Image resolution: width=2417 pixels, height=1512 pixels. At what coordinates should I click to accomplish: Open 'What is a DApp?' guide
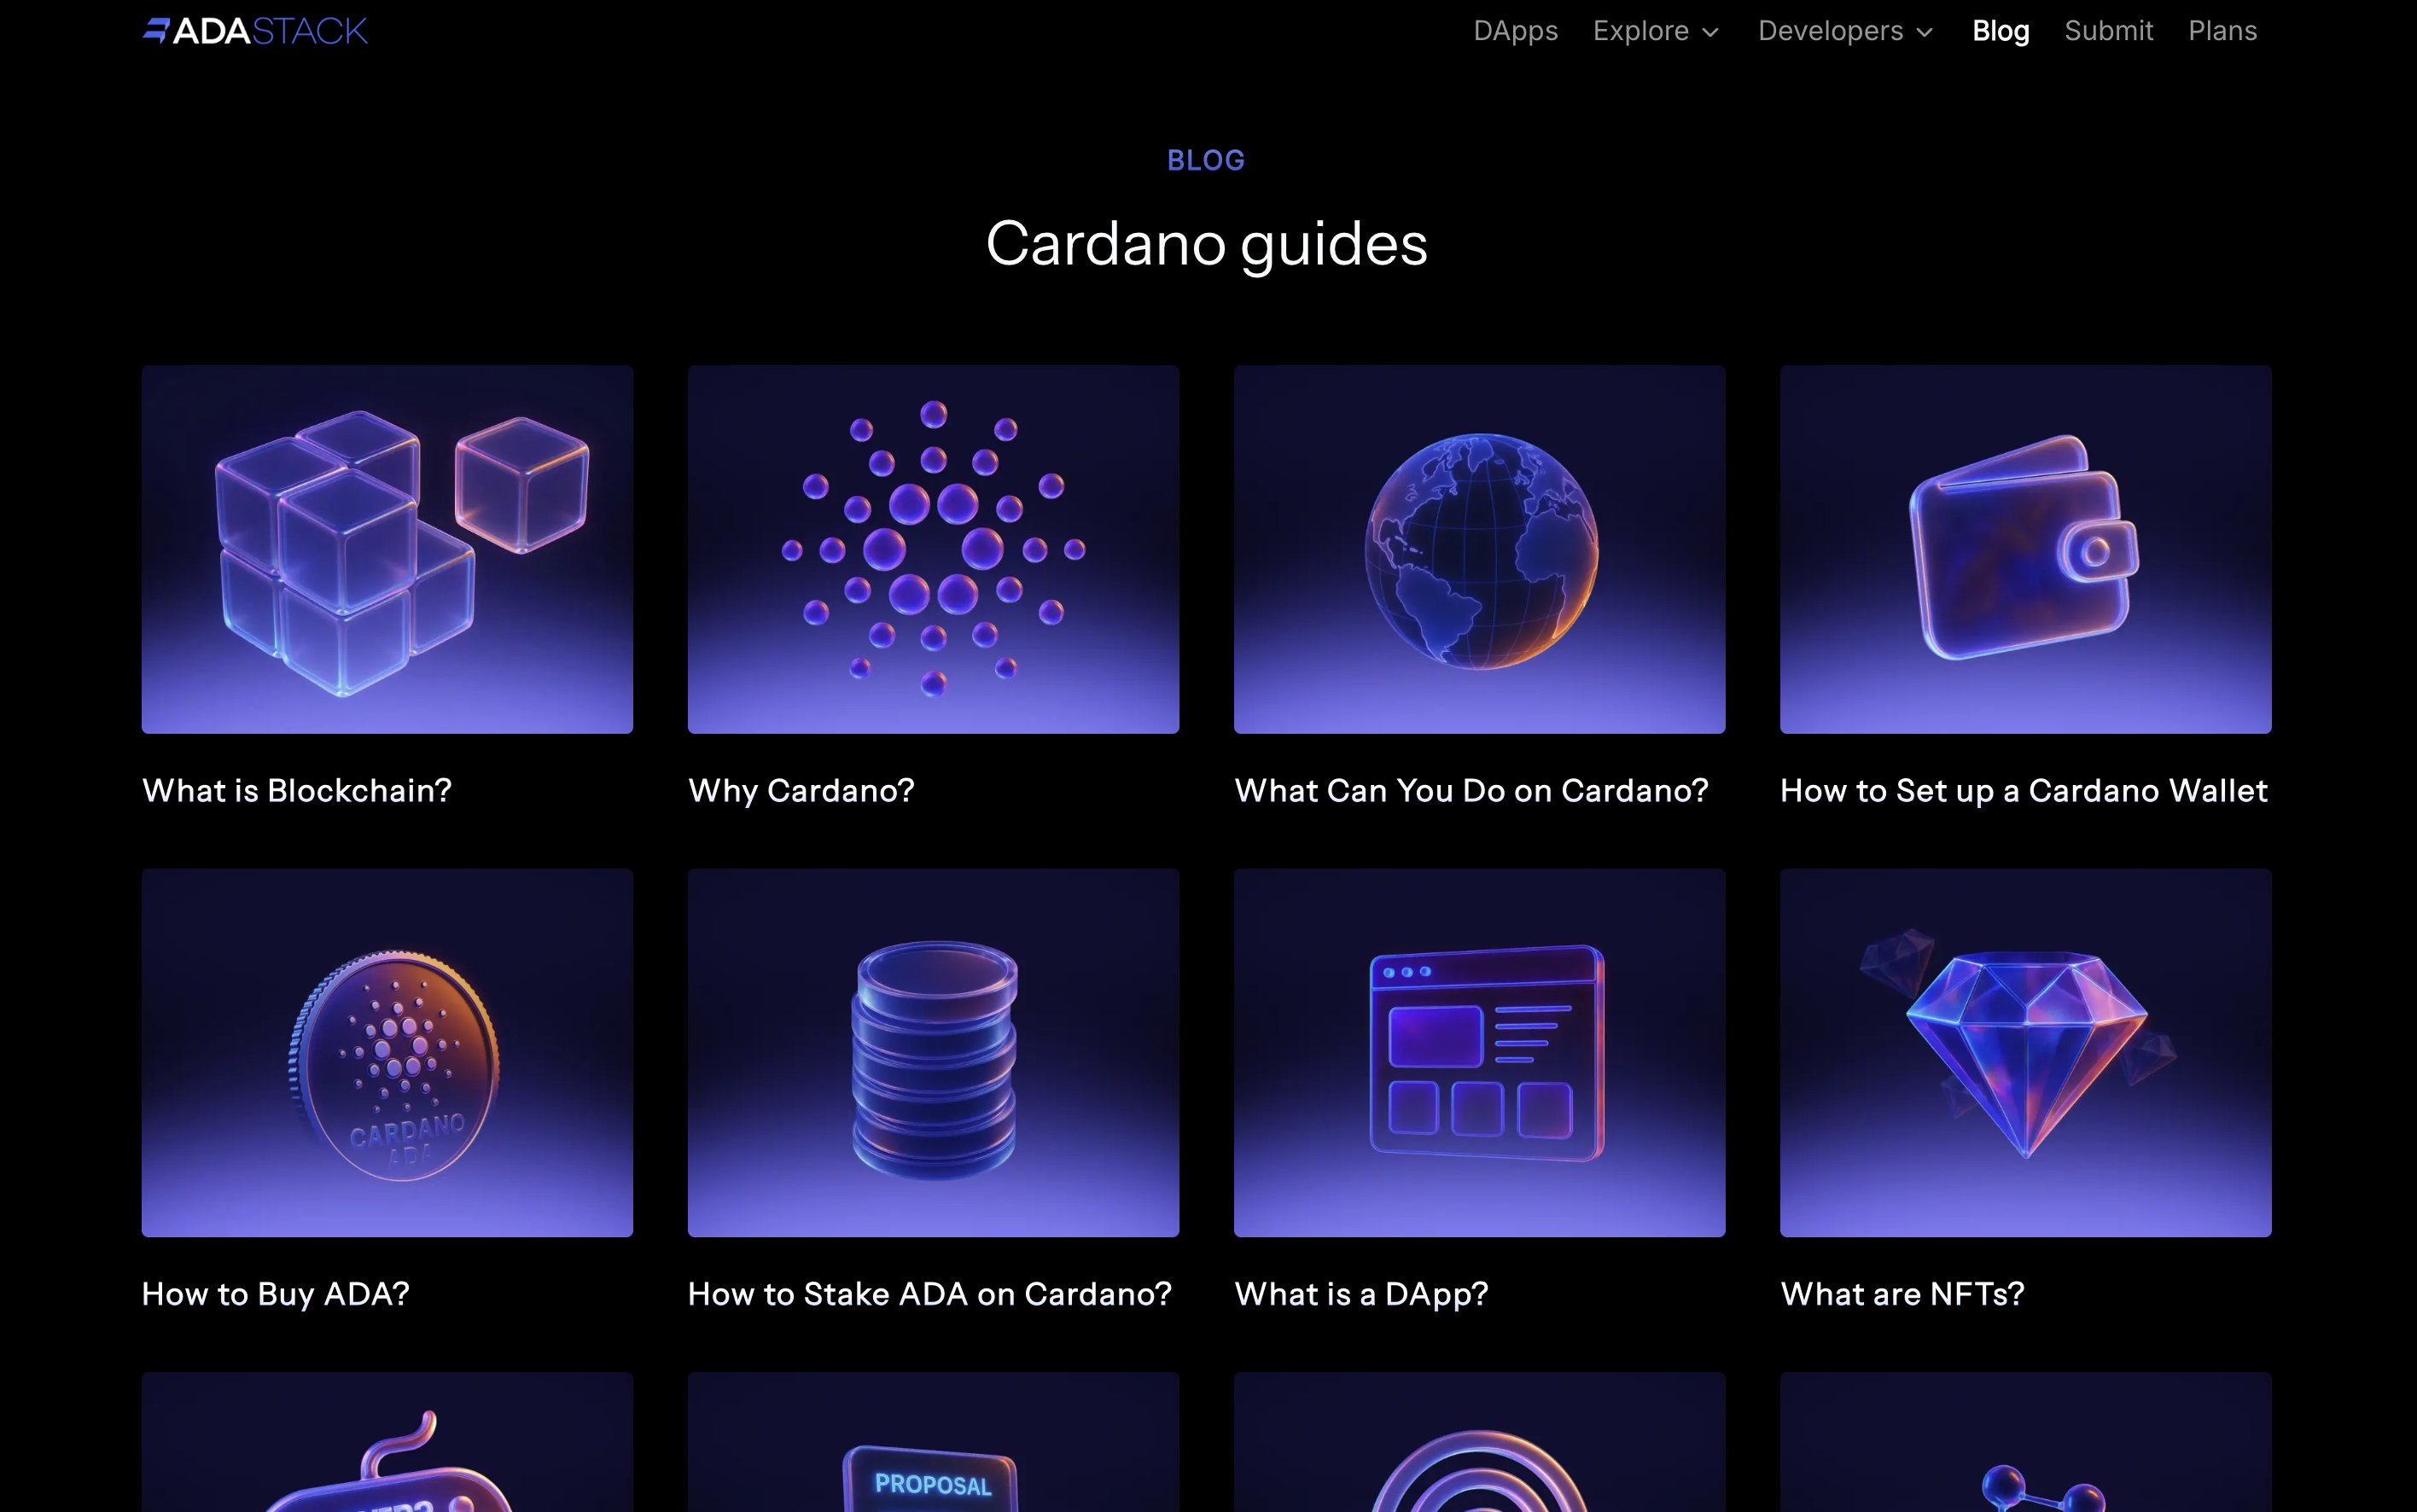[x=1361, y=1294]
